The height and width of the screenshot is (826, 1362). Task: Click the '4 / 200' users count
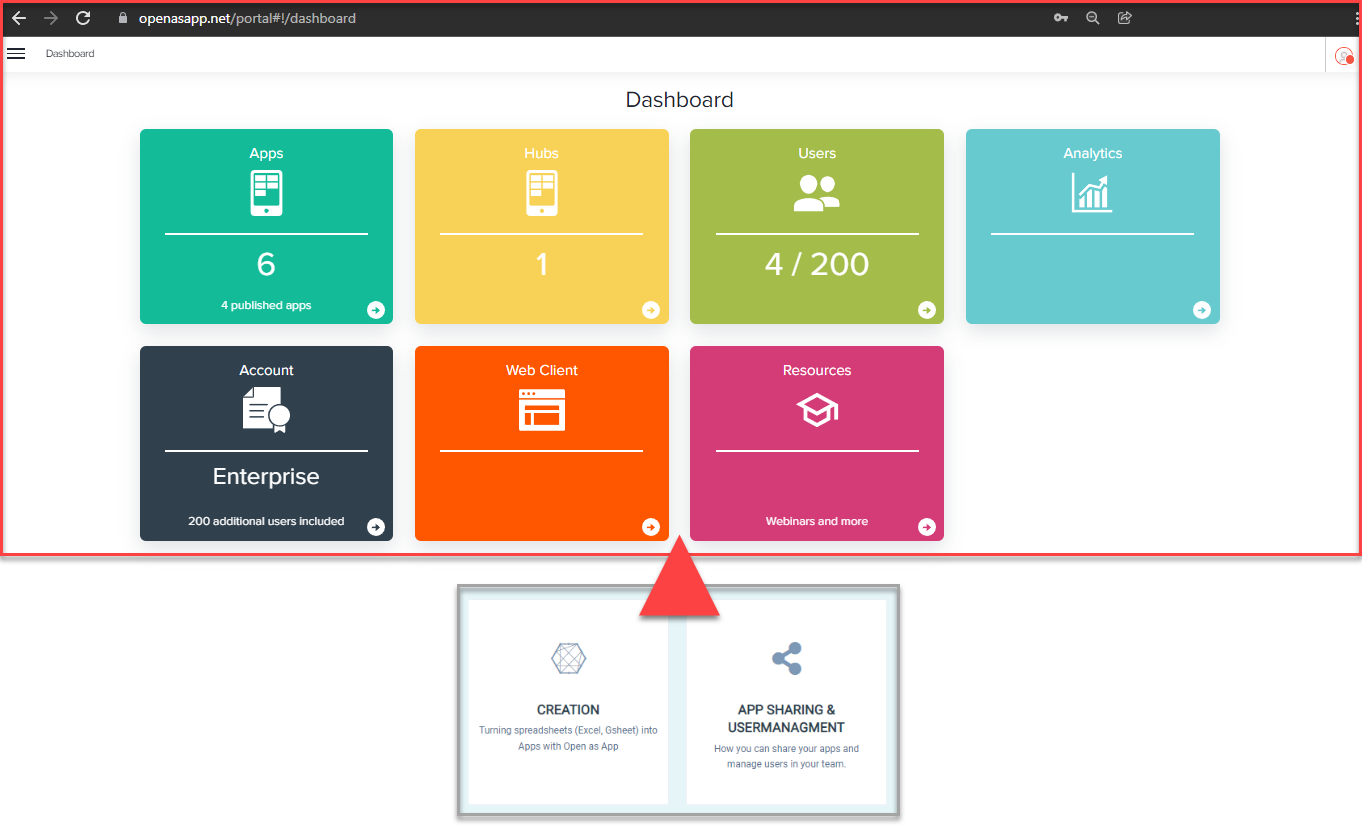(x=817, y=264)
